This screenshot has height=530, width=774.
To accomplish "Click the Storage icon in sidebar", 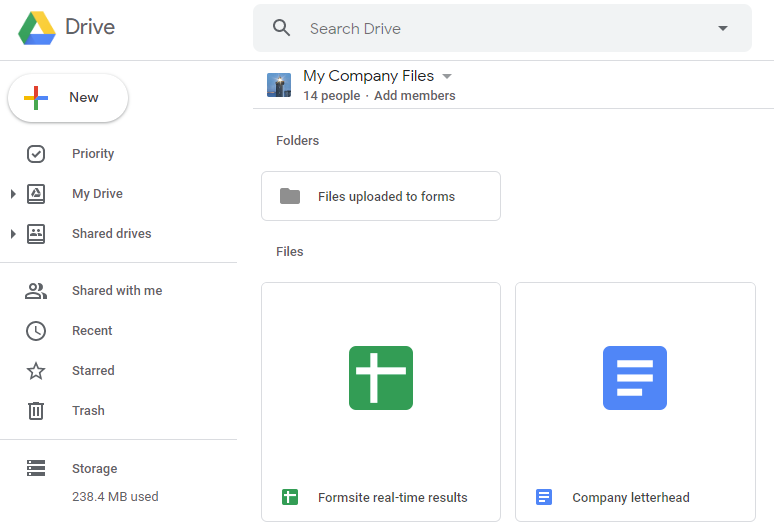I will (x=36, y=469).
